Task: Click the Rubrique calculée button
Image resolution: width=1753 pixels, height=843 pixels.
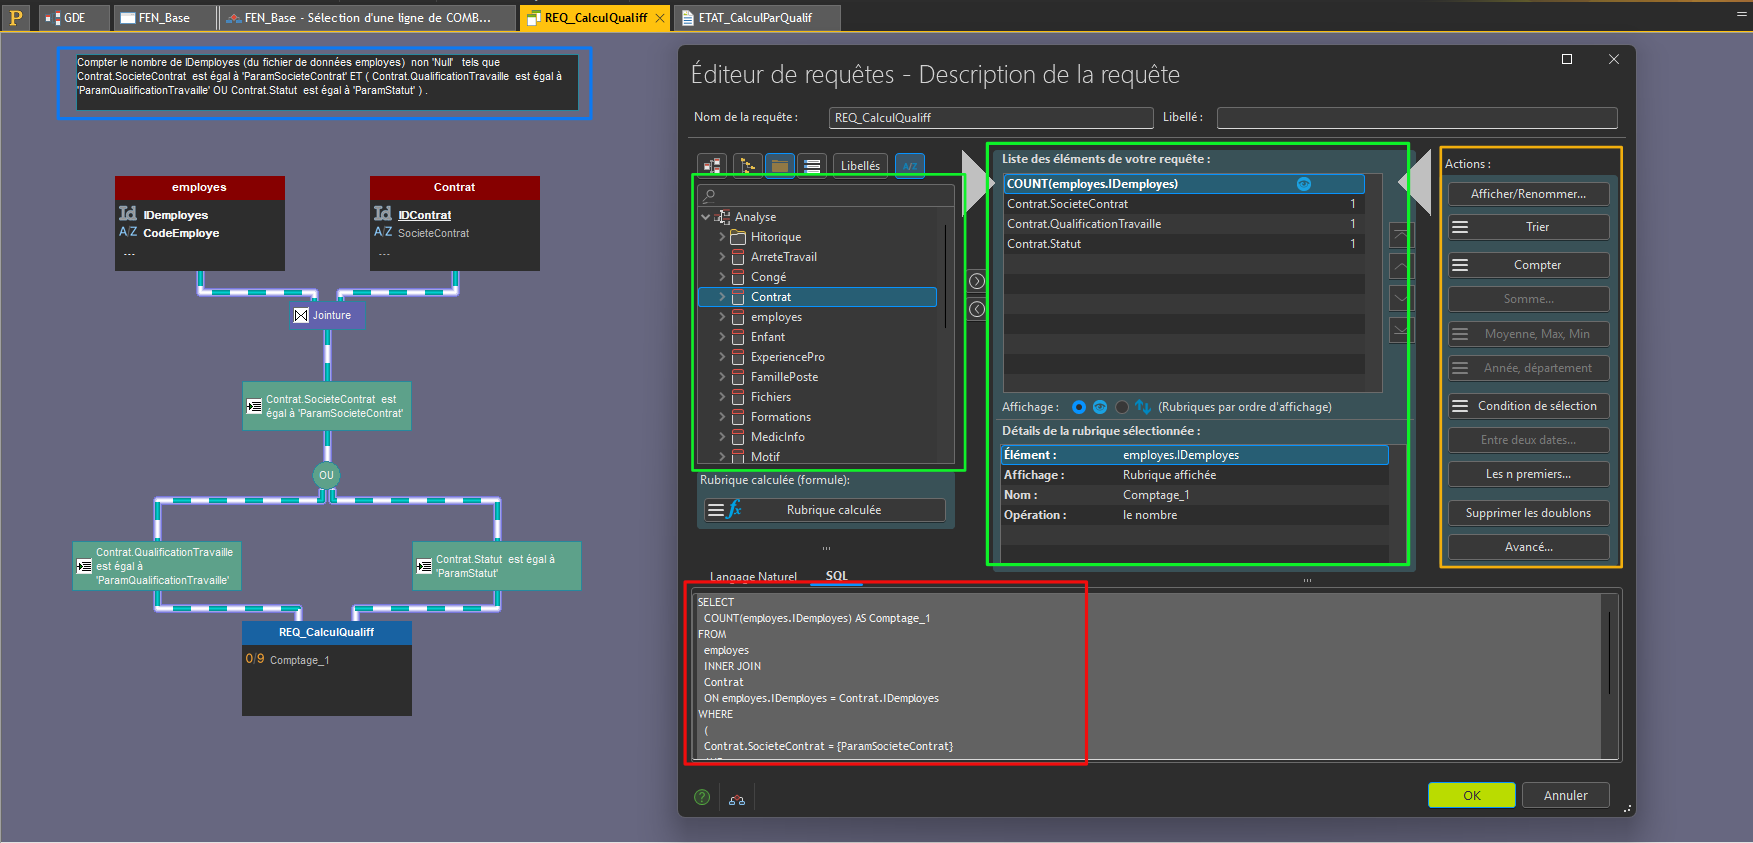Action: point(824,510)
